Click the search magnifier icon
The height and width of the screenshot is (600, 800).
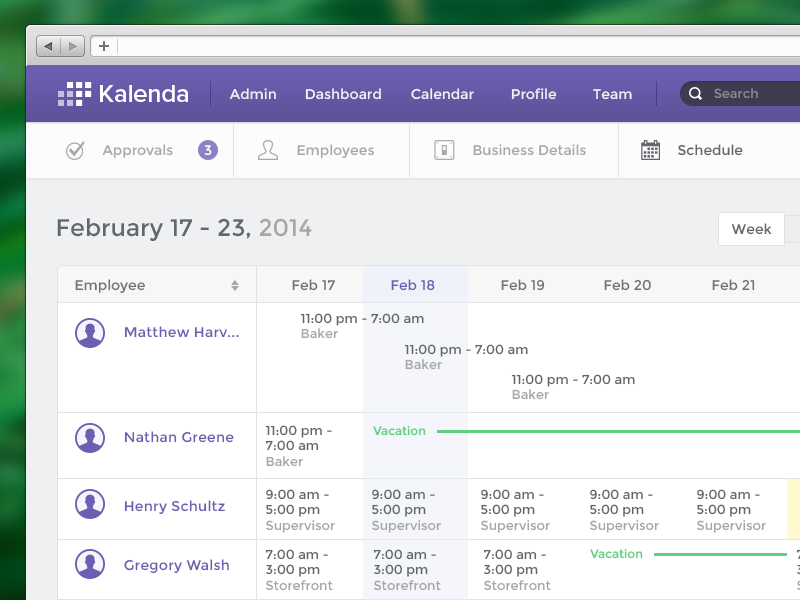(x=696, y=94)
